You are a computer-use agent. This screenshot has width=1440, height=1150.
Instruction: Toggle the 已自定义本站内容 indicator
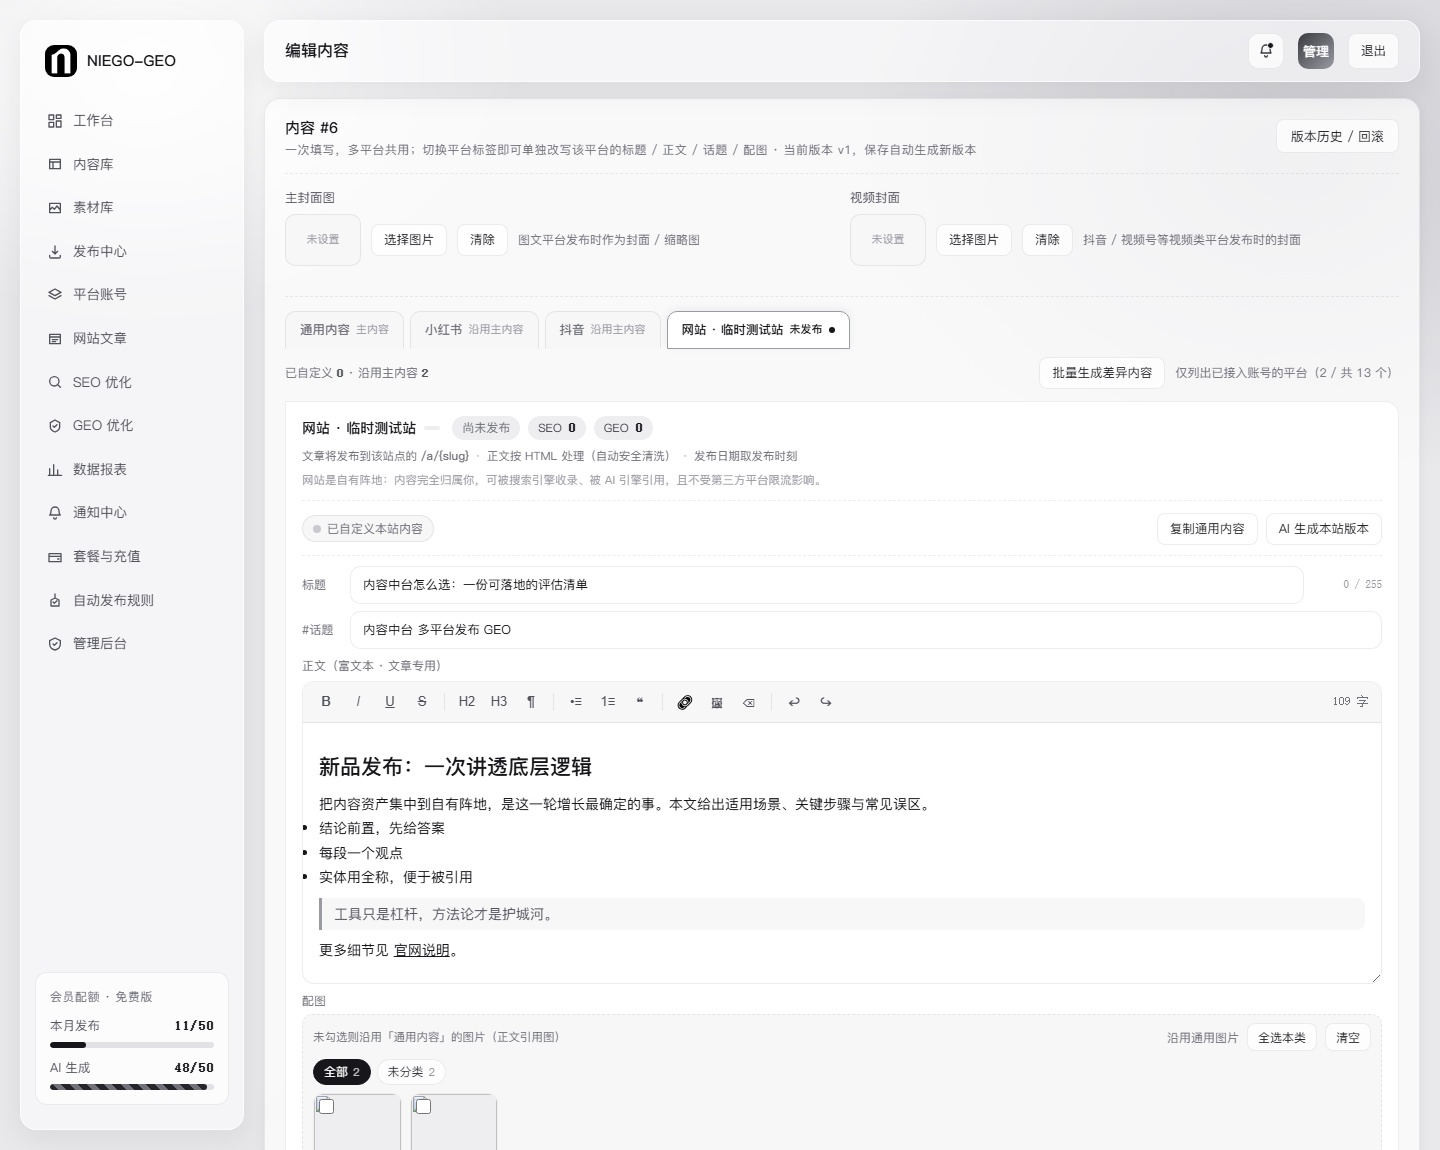368,529
